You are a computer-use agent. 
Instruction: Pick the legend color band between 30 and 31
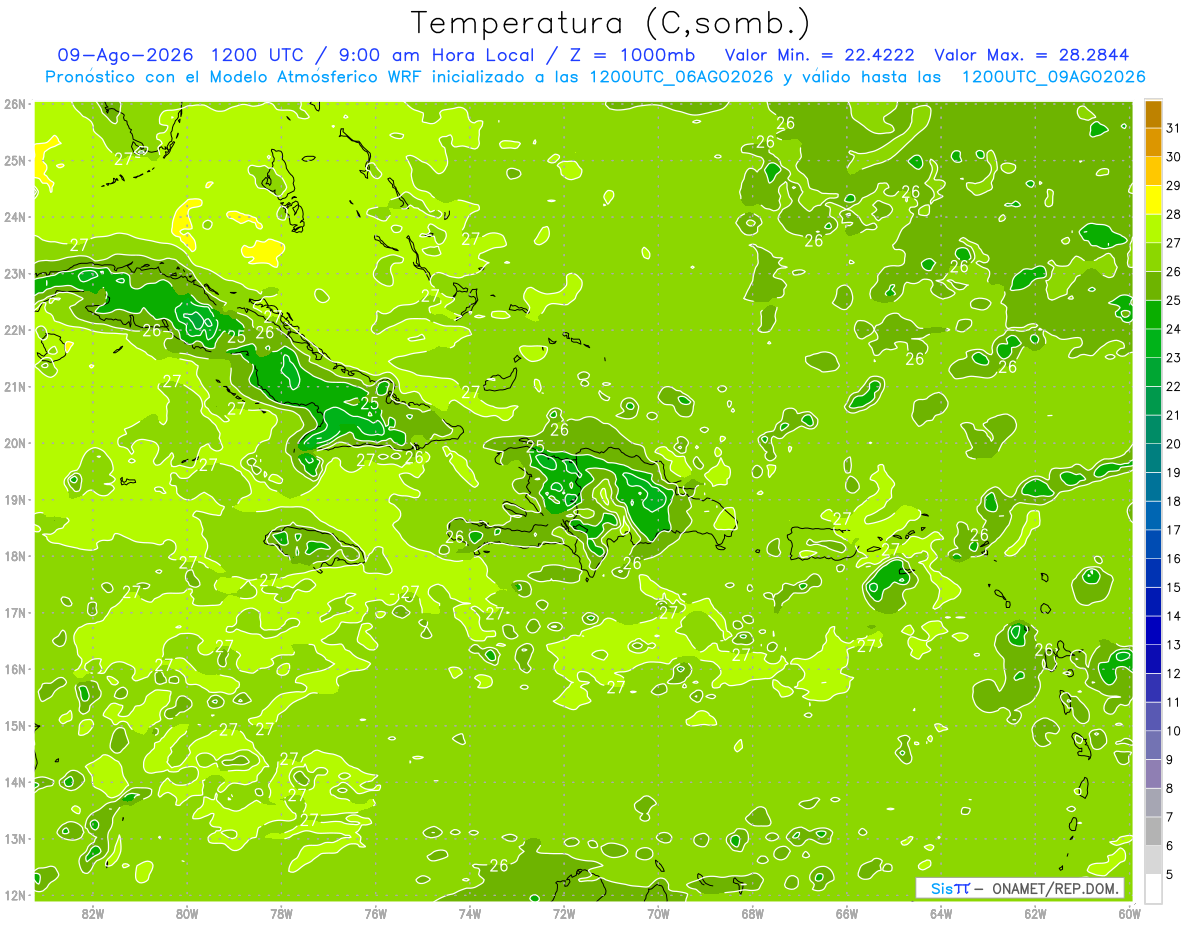(x=1153, y=143)
